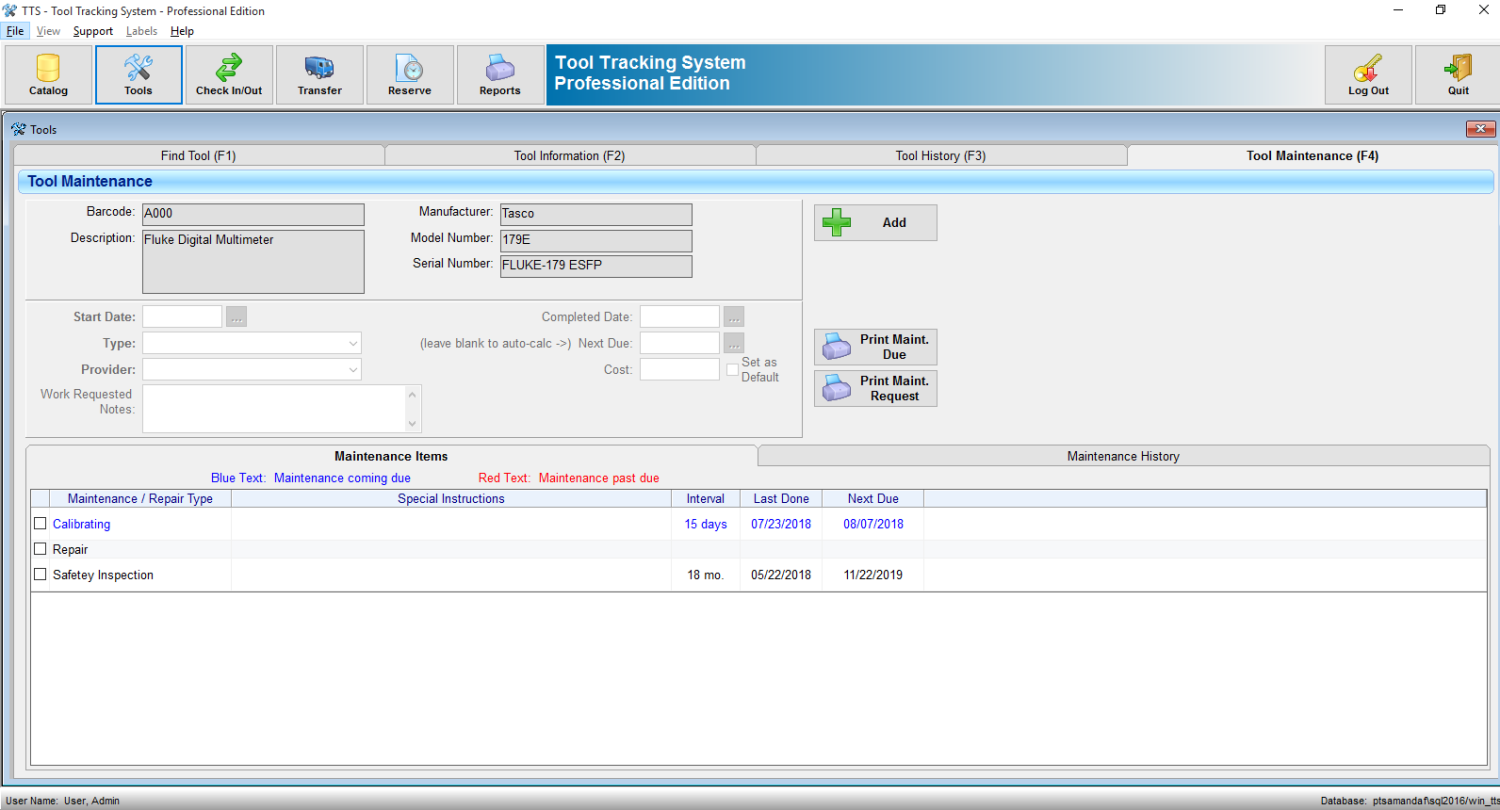Viewport: 1500px width, 810px height.
Task: Check the Safetey Inspection row checkbox
Action: pyautogui.click(x=40, y=574)
